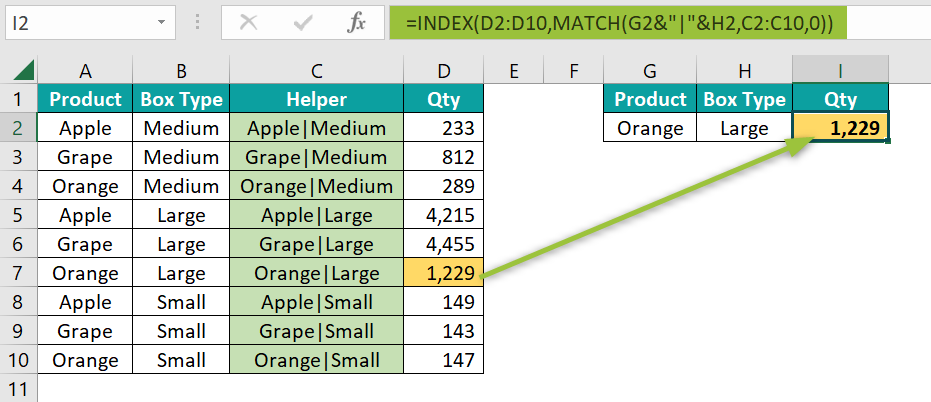Select the Grape|Large helper cell
This screenshot has width=931, height=402.
click(316, 243)
